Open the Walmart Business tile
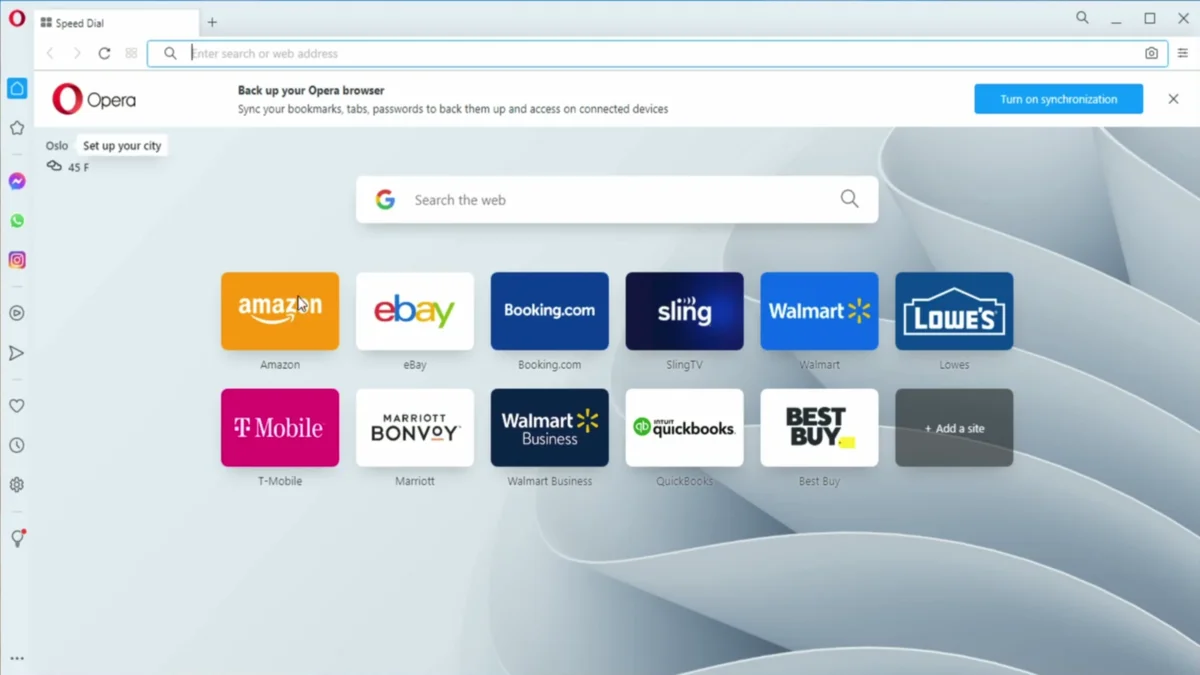The width and height of the screenshot is (1200, 675). point(550,428)
